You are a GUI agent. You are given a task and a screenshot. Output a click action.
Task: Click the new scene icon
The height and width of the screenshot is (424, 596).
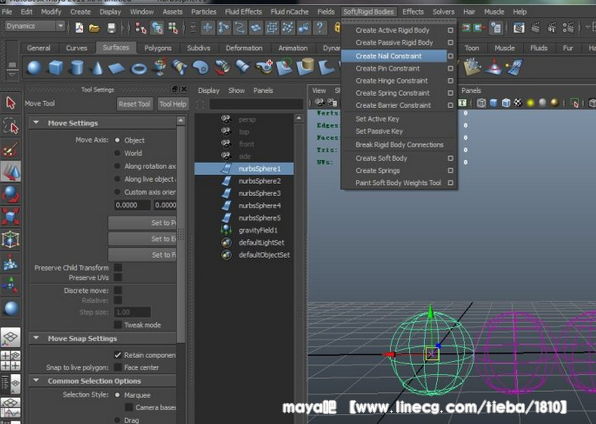79,28
